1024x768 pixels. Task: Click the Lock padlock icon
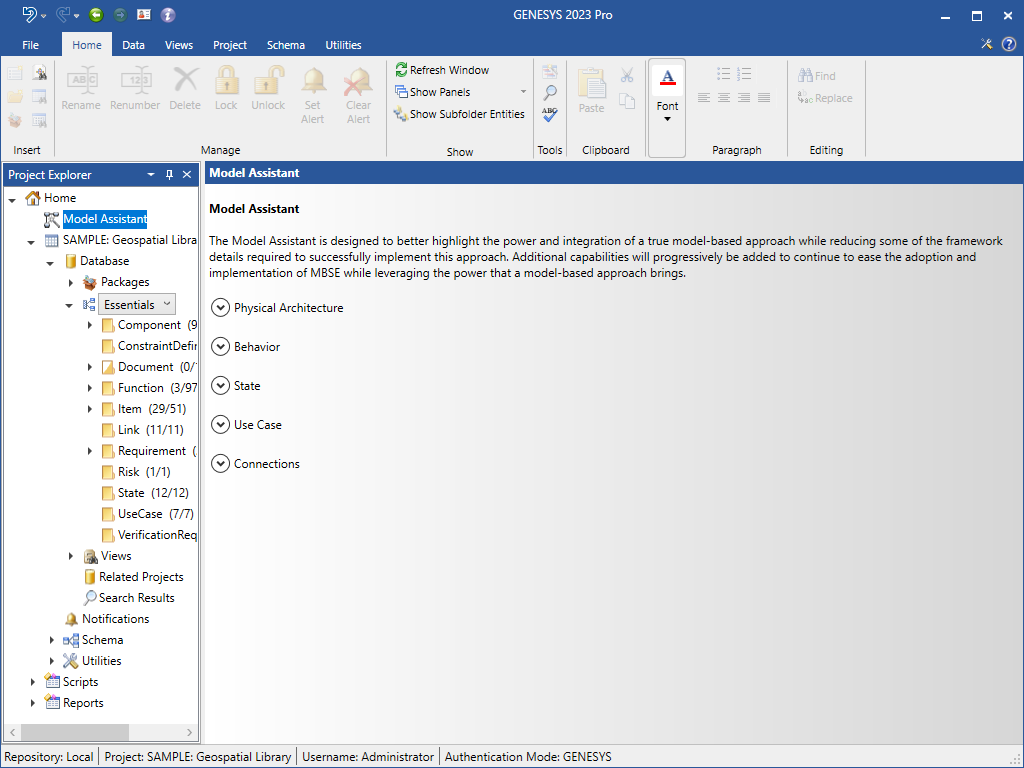click(x=226, y=80)
